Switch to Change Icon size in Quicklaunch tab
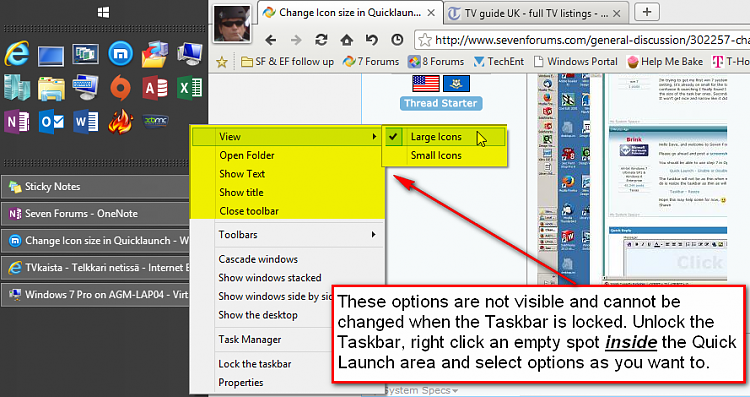 [x=350, y=13]
